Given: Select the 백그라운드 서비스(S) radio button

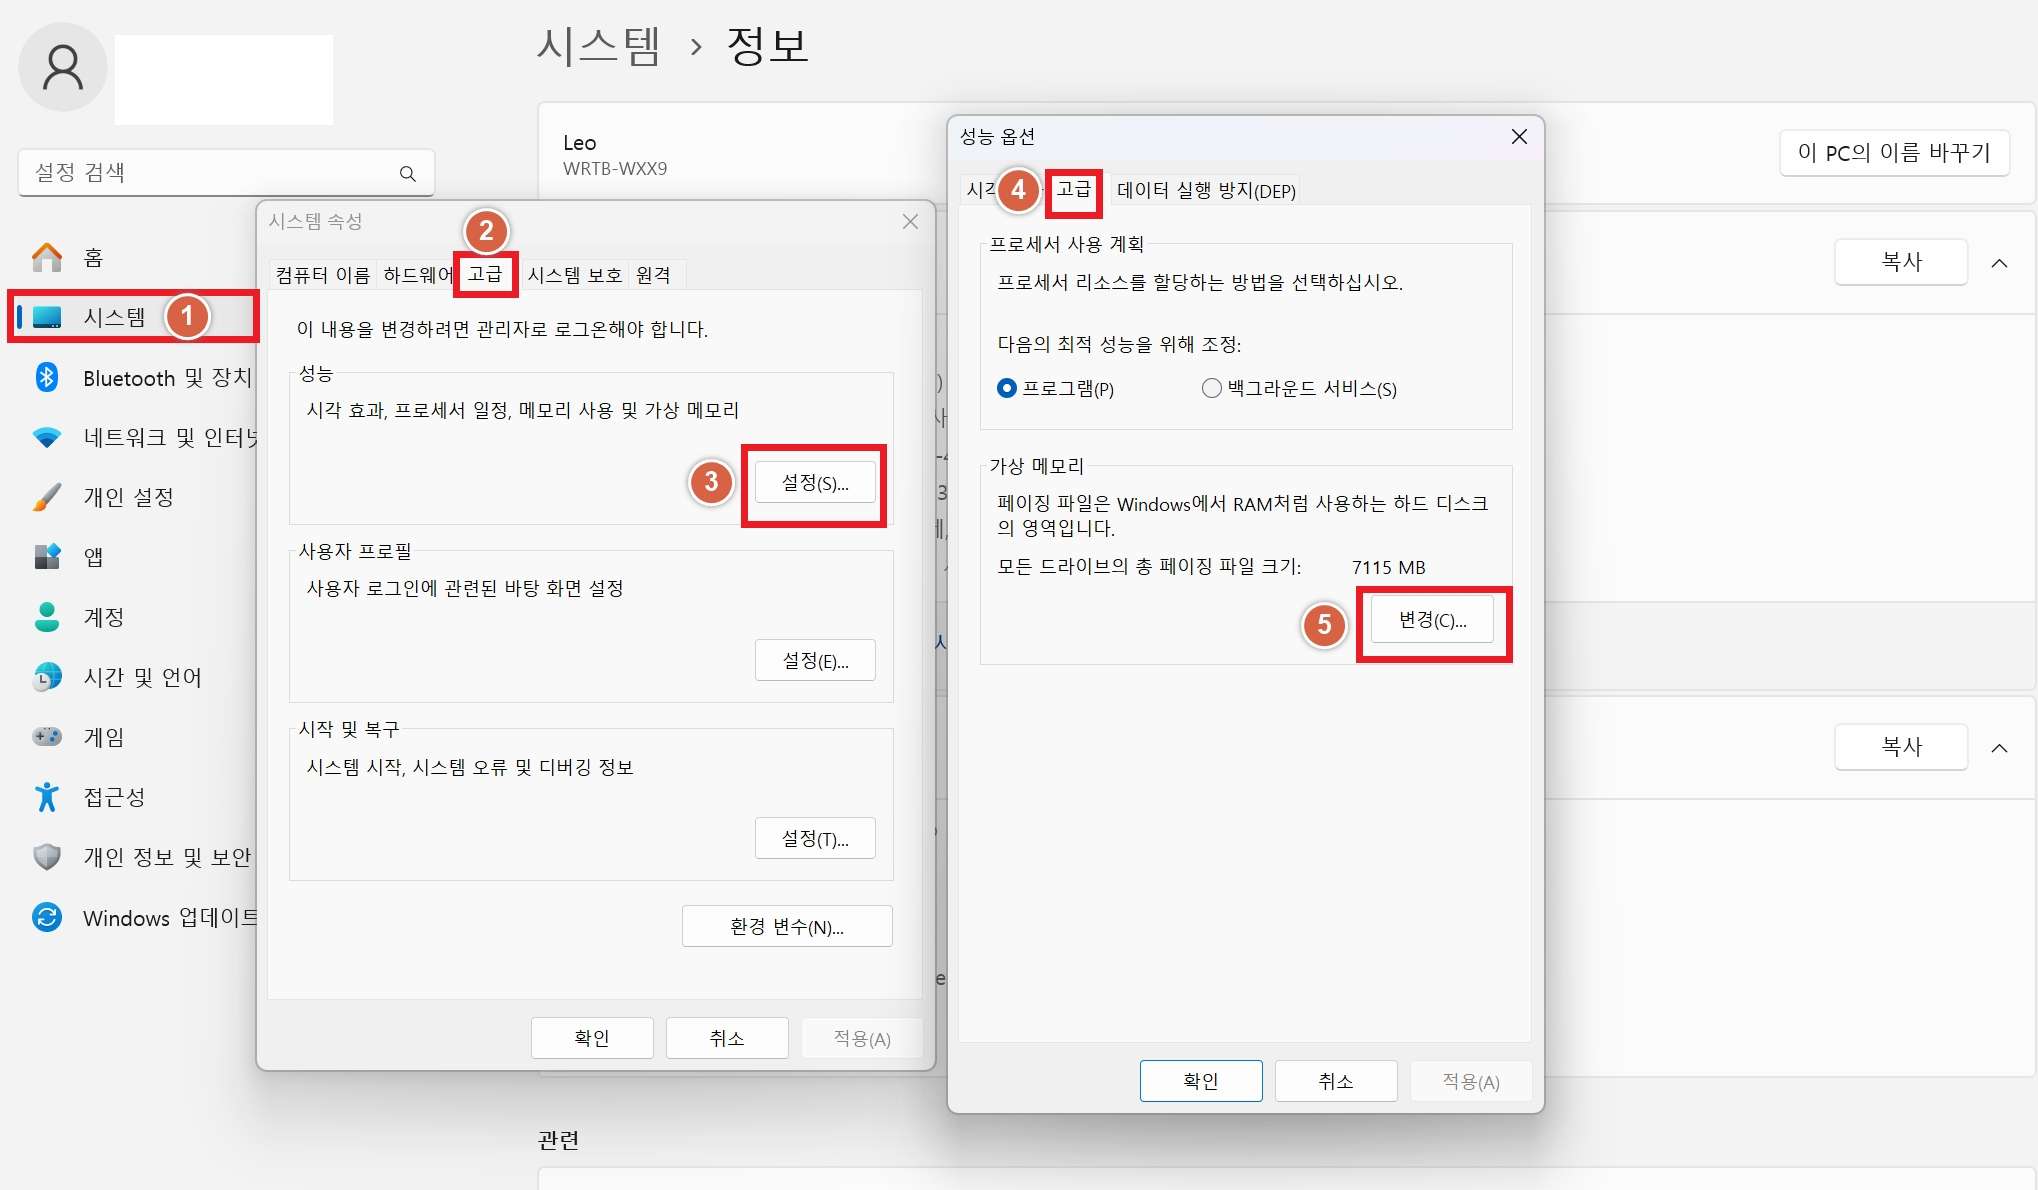Looking at the screenshot, I should pyautogui.click(x=1211, y=388).
